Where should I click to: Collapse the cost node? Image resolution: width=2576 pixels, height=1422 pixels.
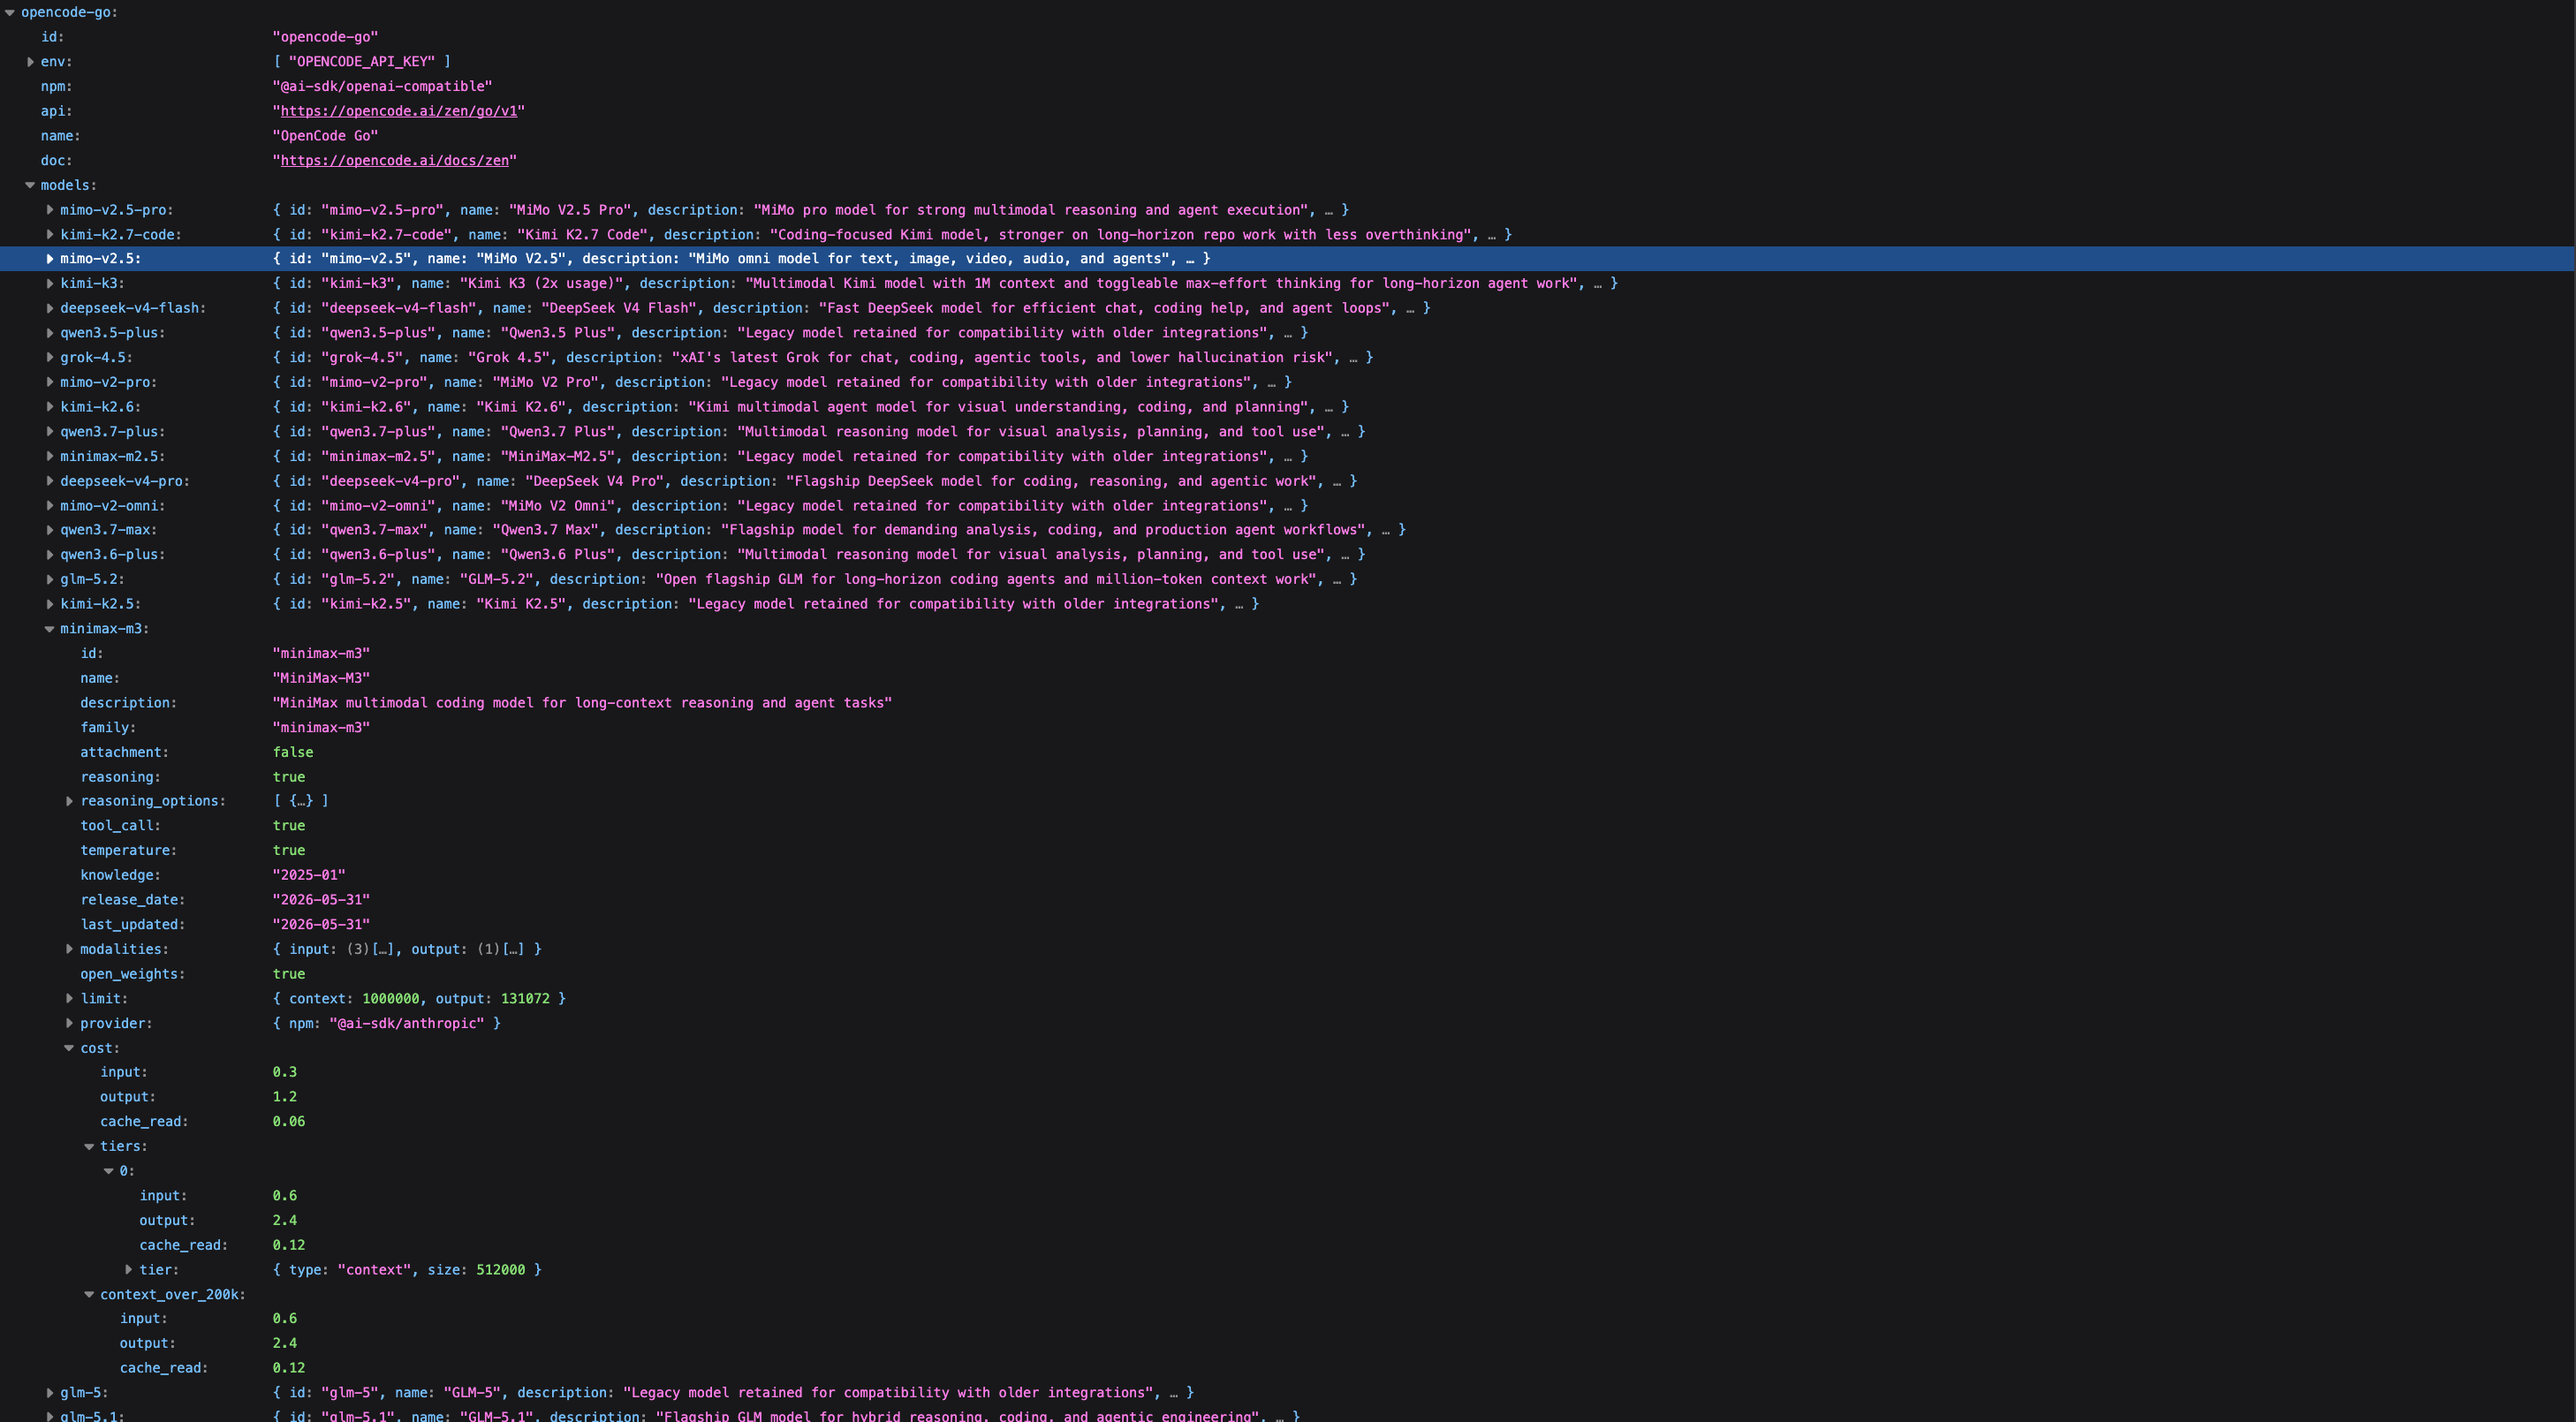pos(70,1048)
